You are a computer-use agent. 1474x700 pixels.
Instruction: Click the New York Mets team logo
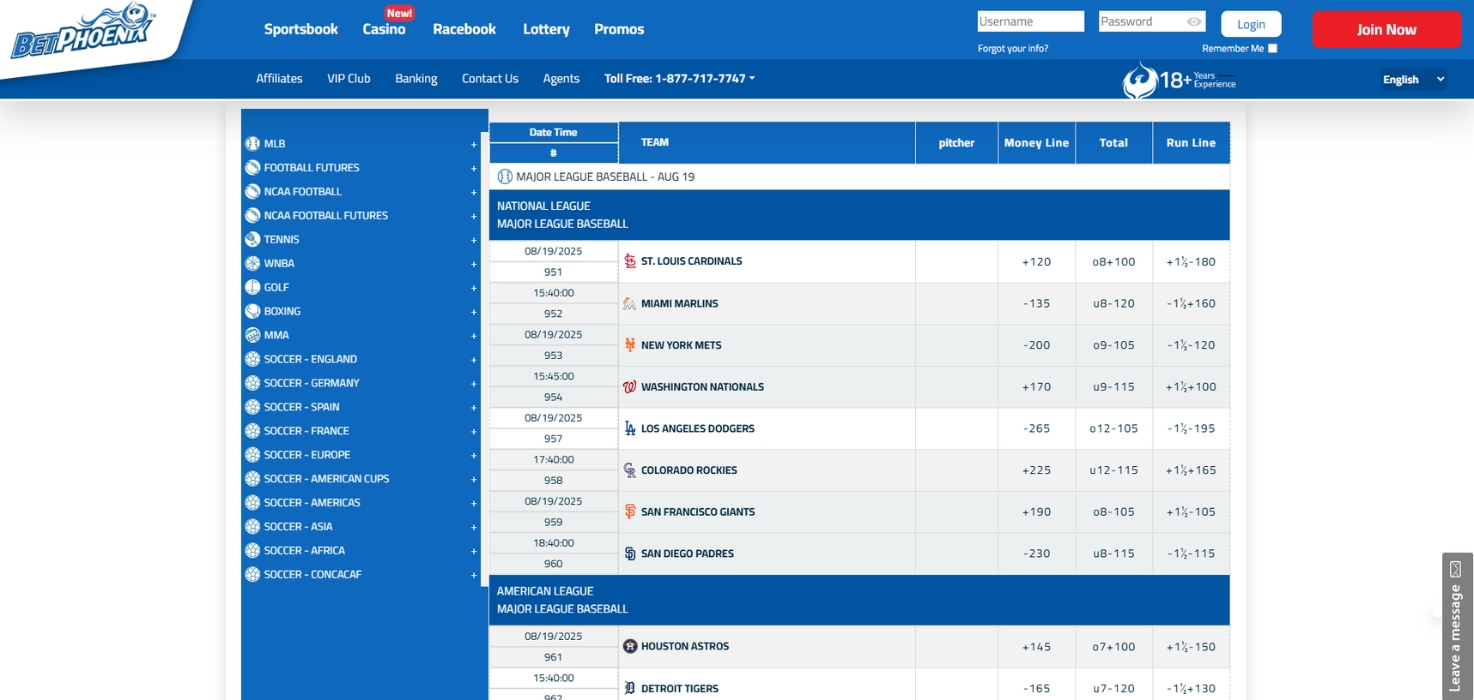630,345
